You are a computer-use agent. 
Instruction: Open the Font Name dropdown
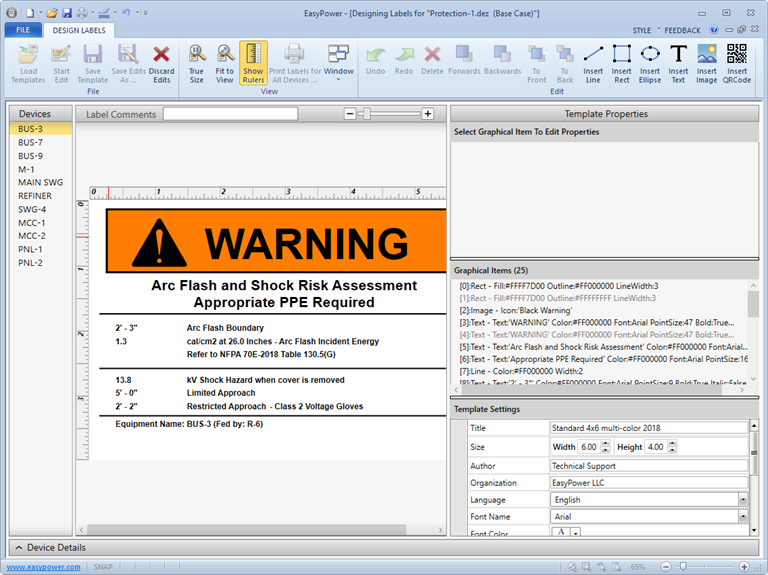pos(743,517)
